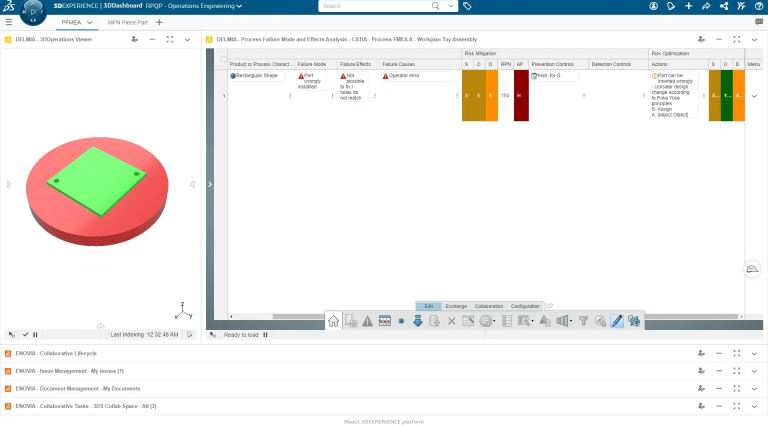This screenshot has height=426, width=768.
Task: Switch to the MFN Piece Part tab
Action: tap(128, 22)
